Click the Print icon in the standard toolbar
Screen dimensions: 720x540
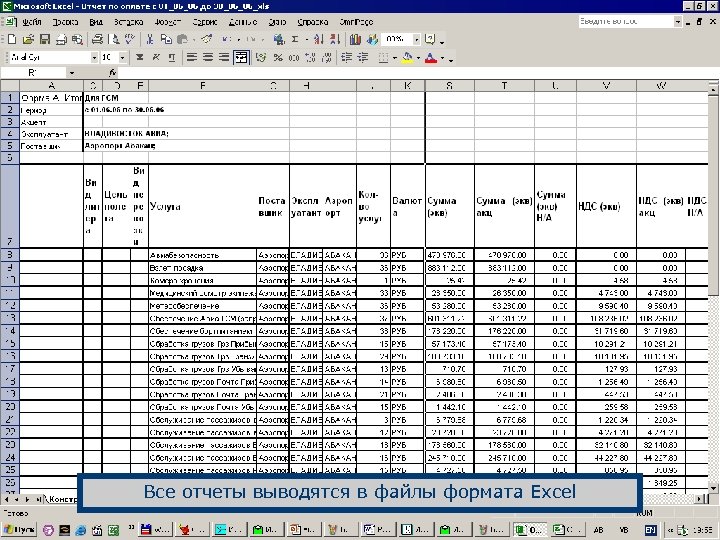click(x=97, y=39)
